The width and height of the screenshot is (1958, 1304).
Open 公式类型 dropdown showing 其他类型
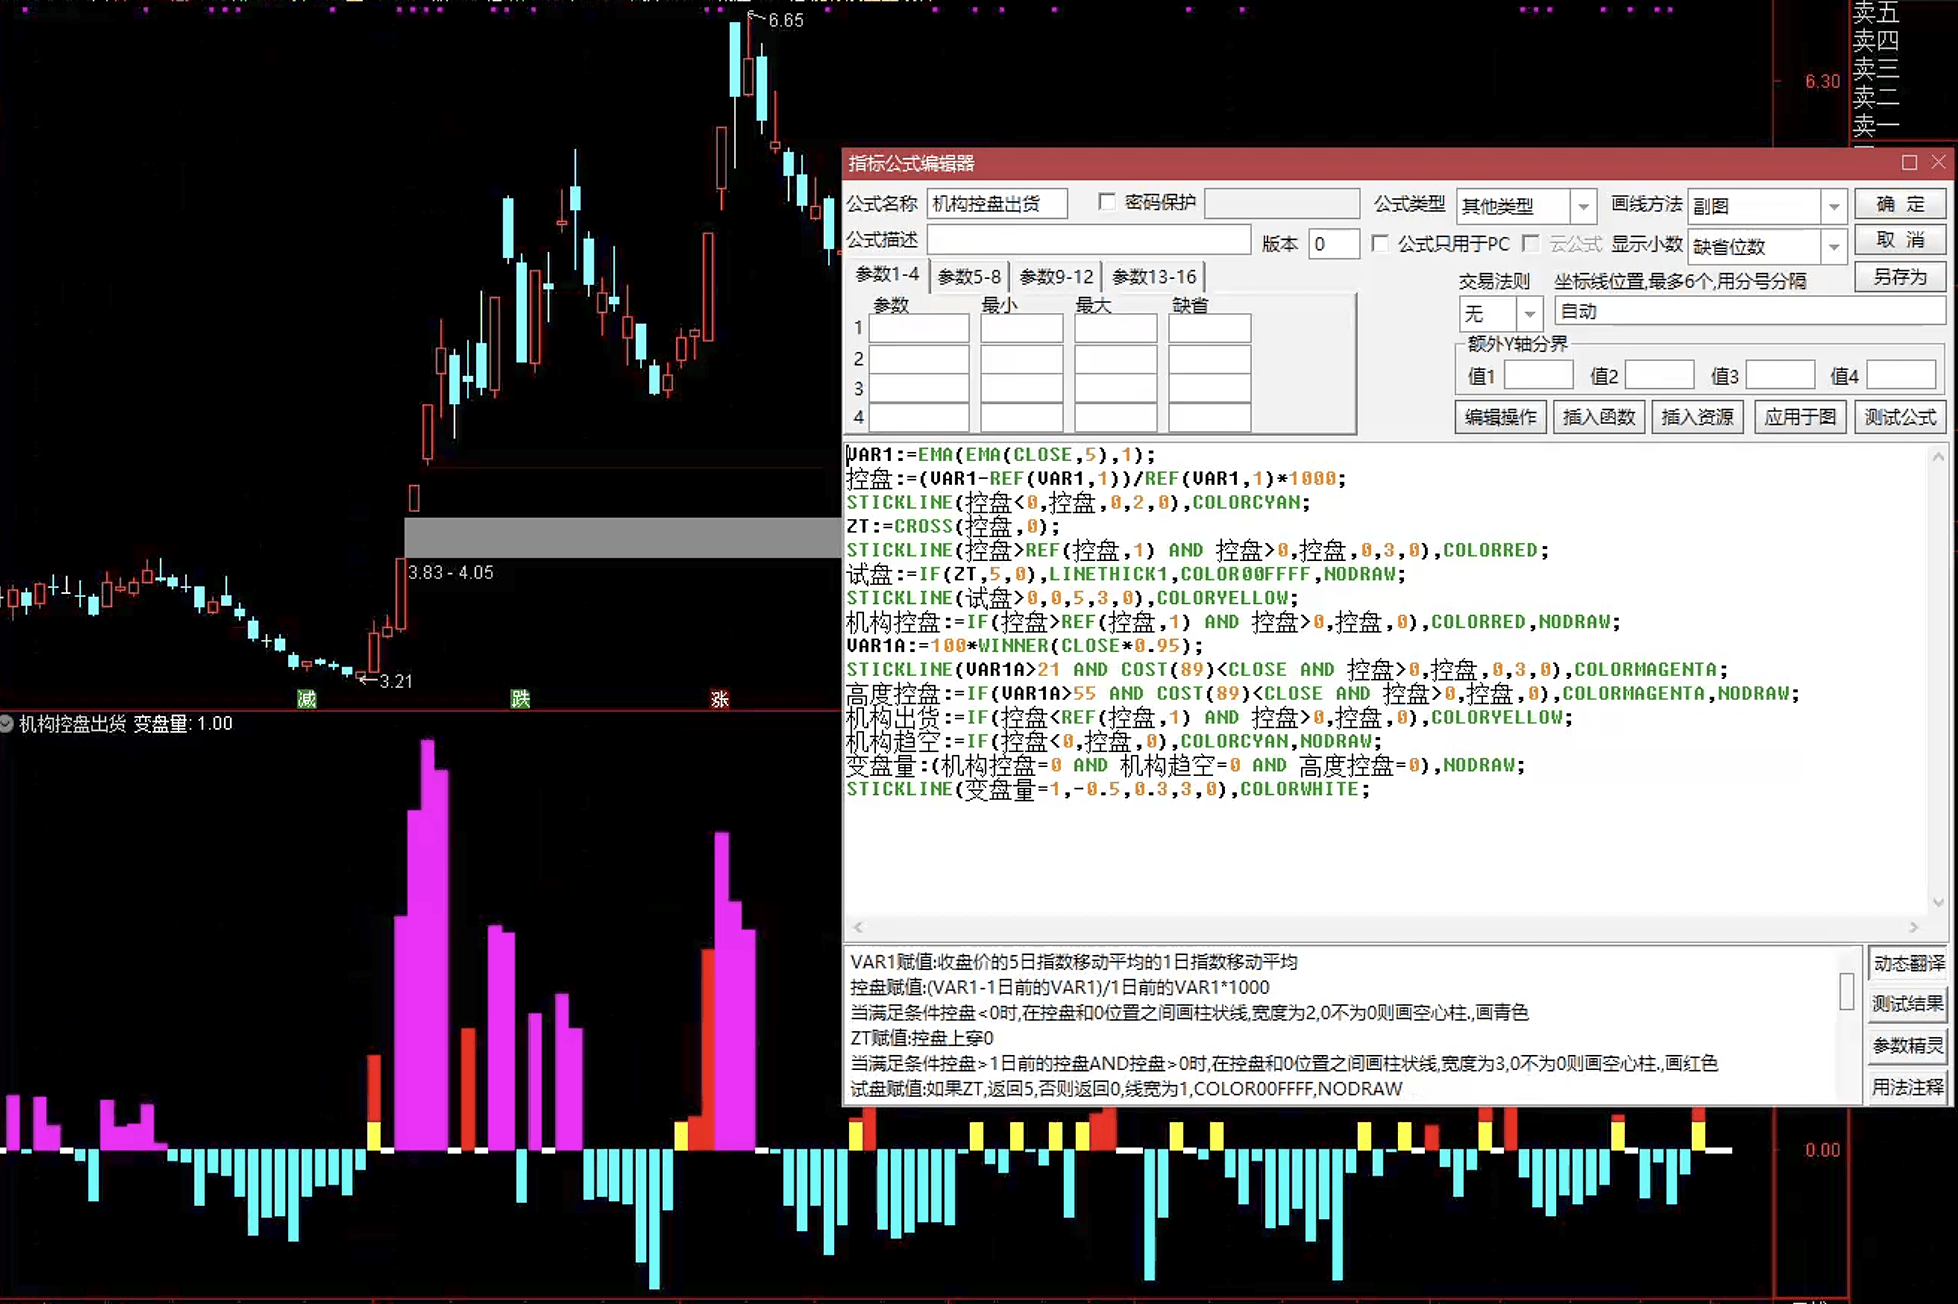[1525, 206]
